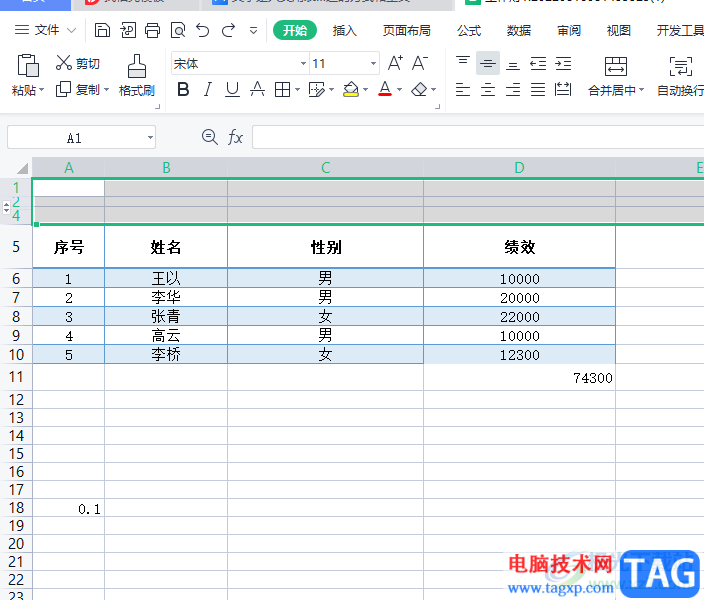Open the font size 11 dropdown
The width and height of the screenshot is (704, 600).
tap(373, 63)
